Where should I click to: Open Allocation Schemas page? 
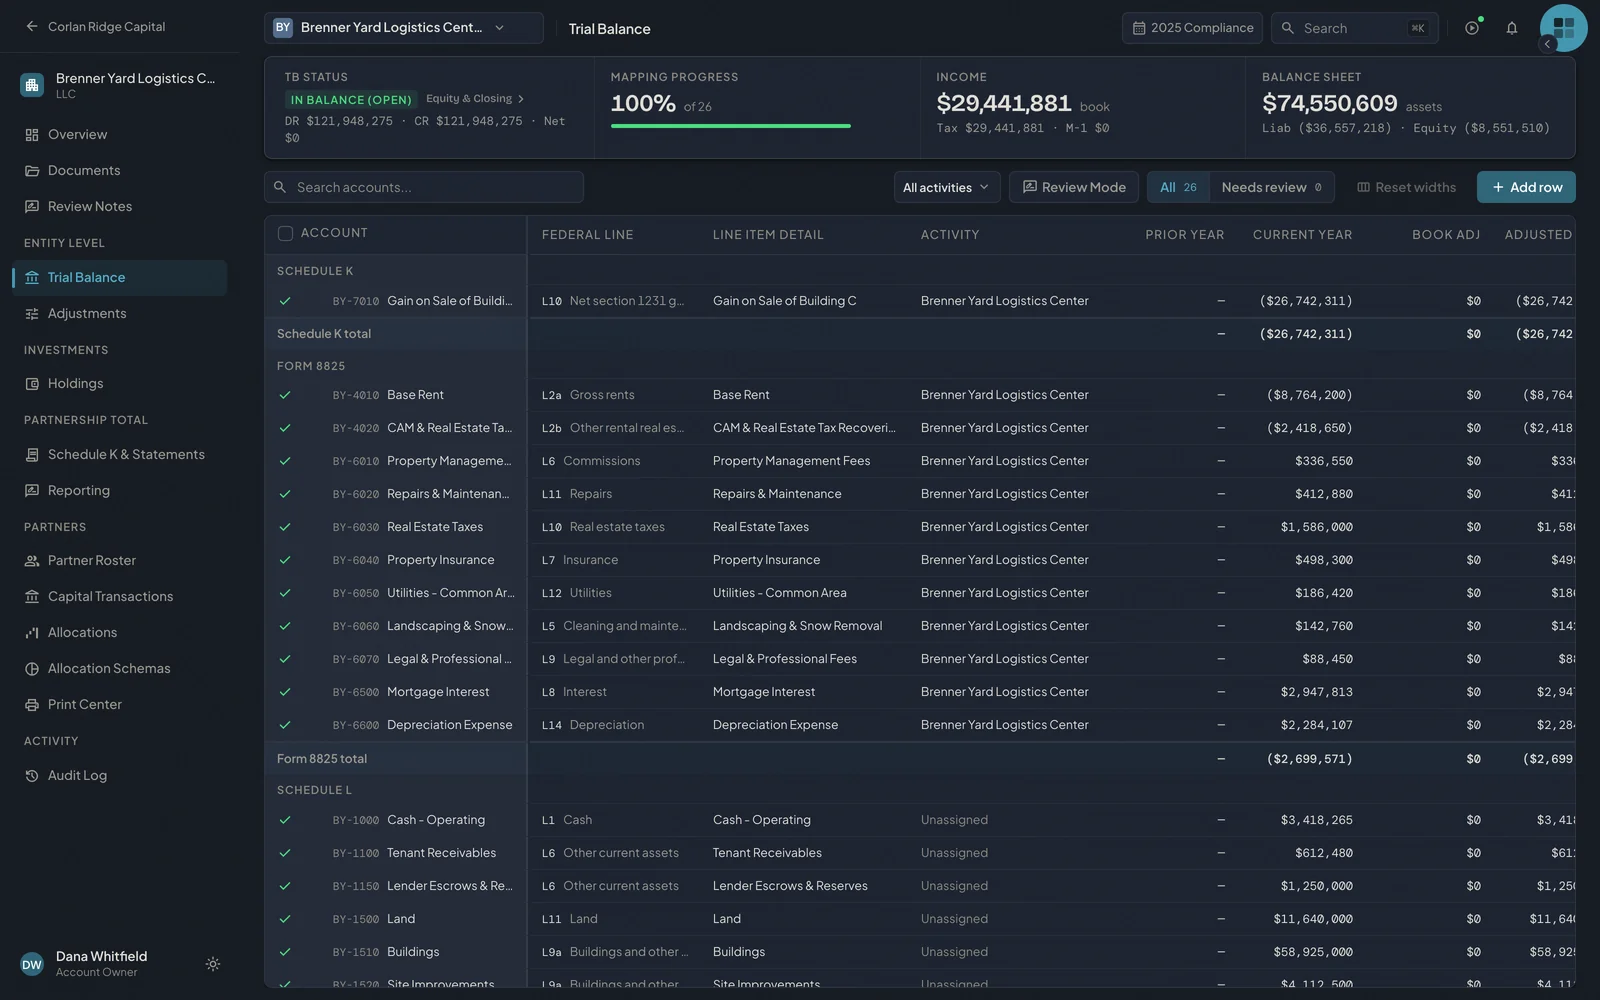120,668
